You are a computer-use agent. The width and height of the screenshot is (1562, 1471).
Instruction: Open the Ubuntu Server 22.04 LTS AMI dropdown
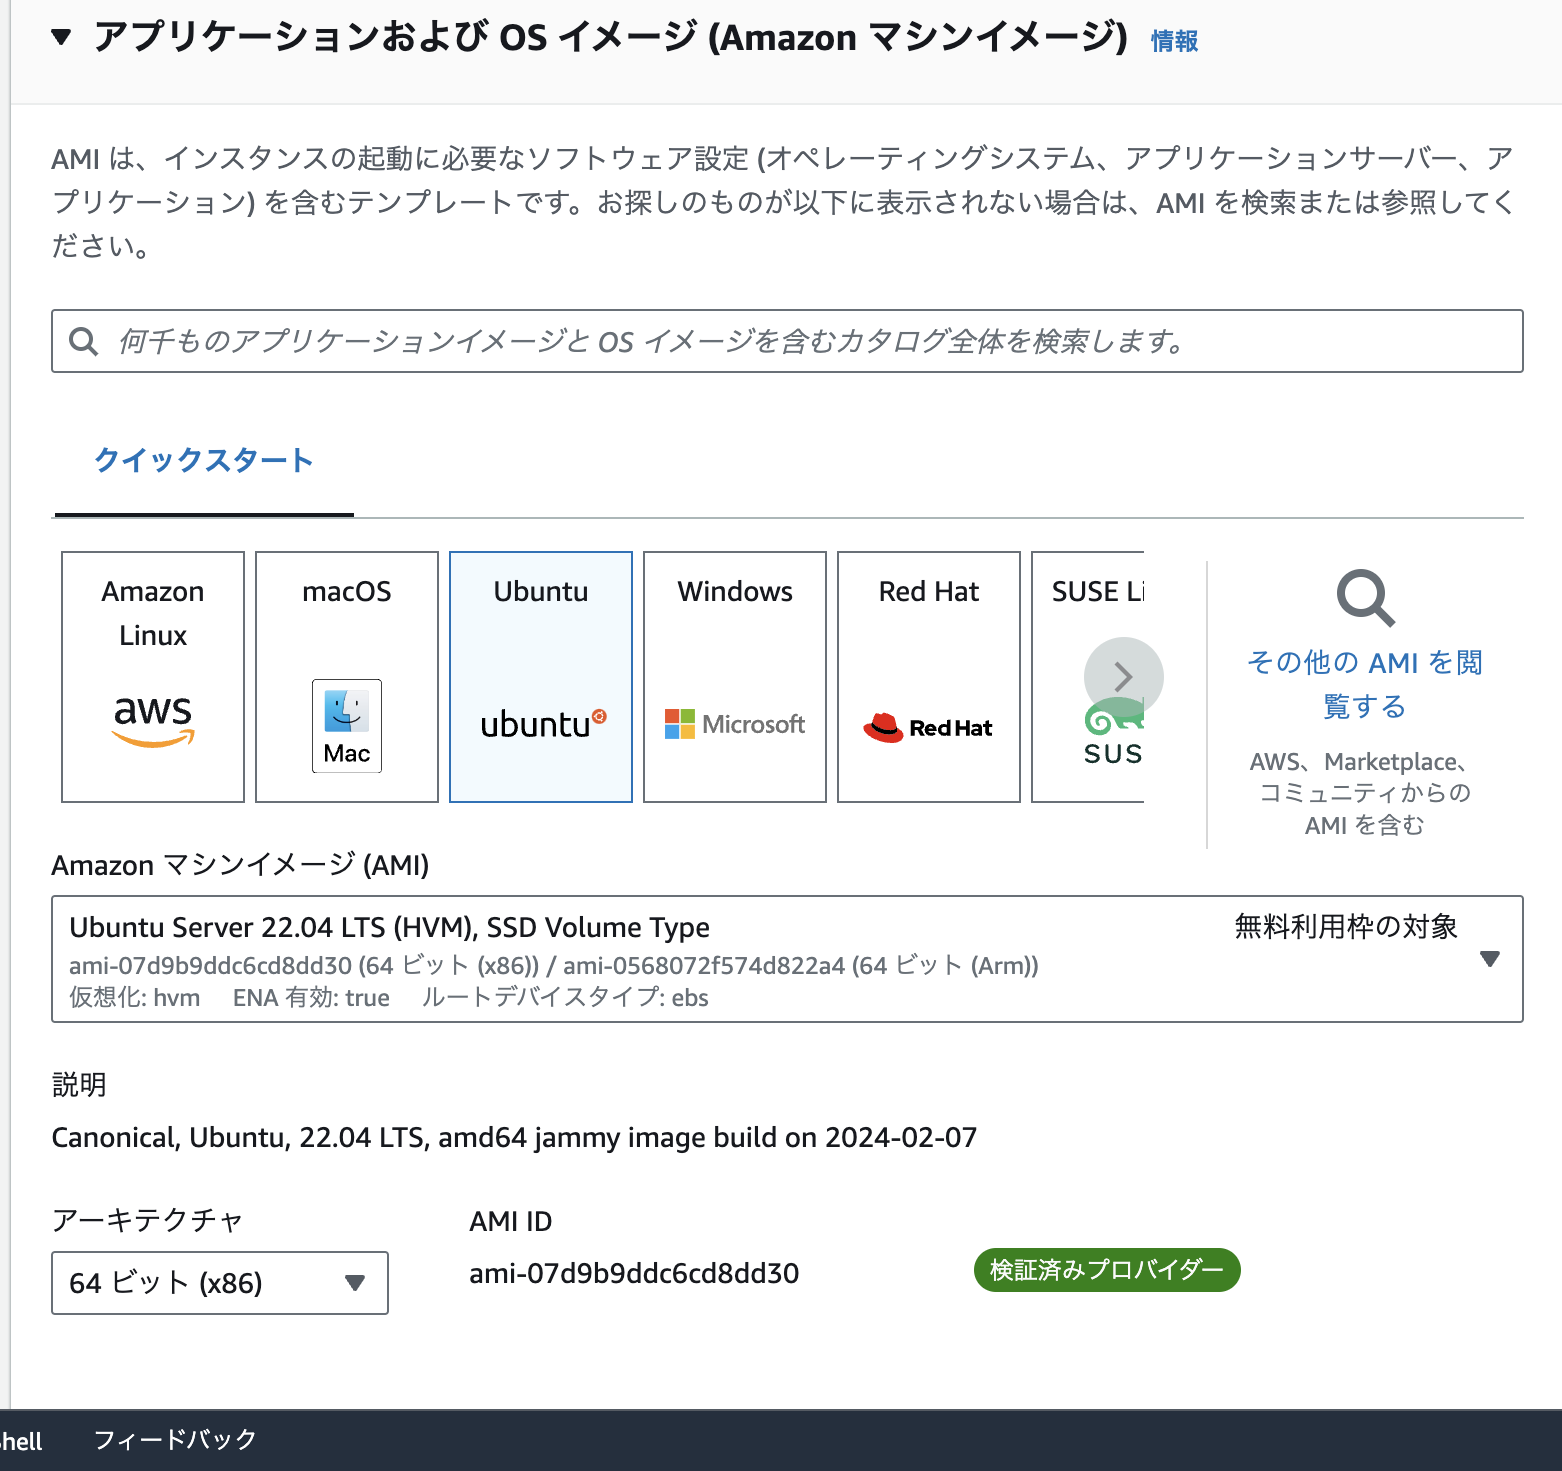pos(1489,959)
